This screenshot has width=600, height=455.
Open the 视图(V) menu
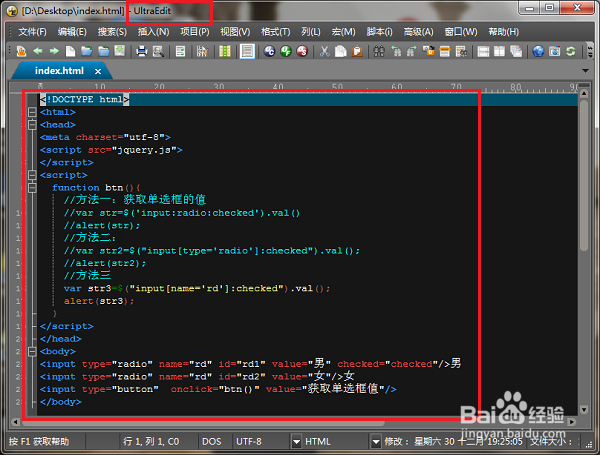click(x=235, y=32)
